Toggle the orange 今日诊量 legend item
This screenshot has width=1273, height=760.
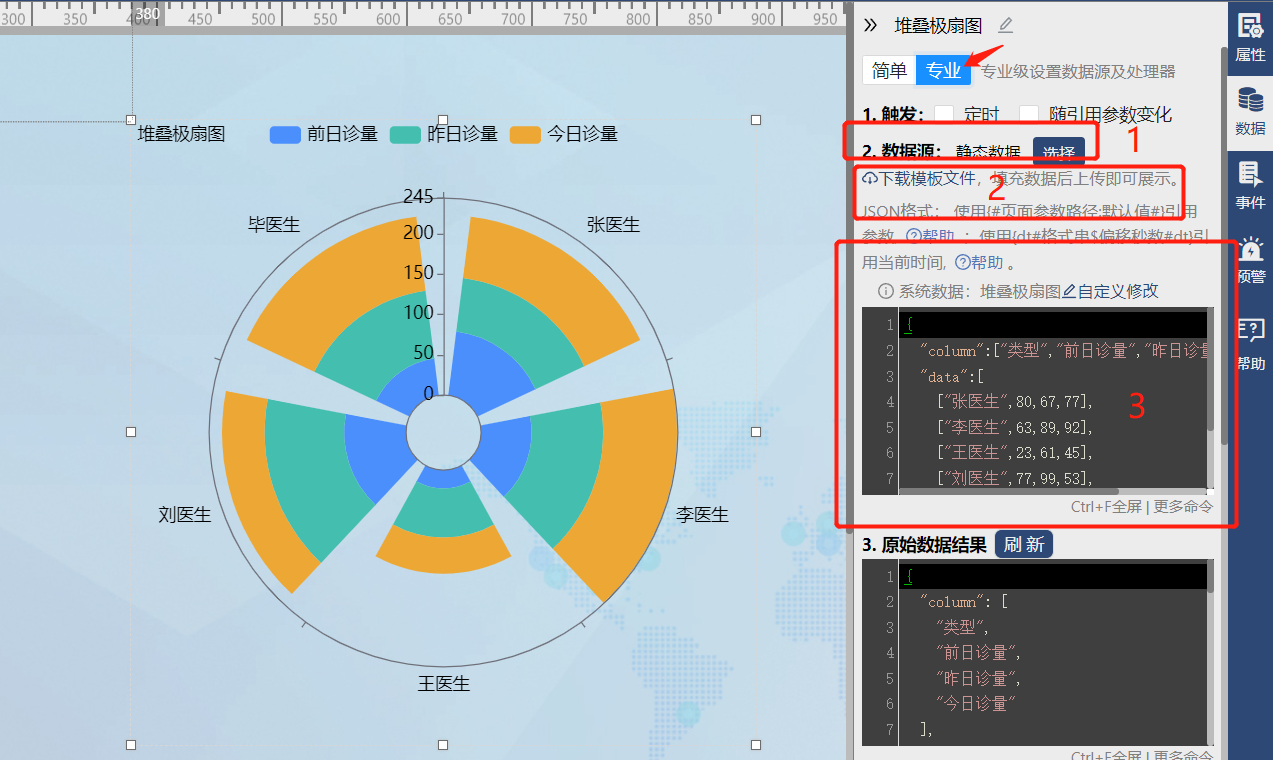[564, 134]
